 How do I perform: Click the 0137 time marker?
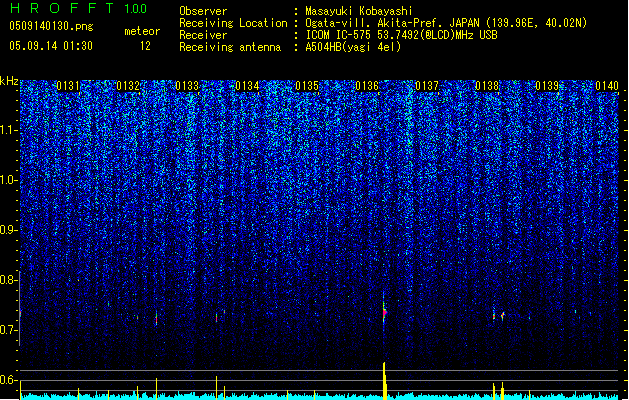[x=427, y=86]
